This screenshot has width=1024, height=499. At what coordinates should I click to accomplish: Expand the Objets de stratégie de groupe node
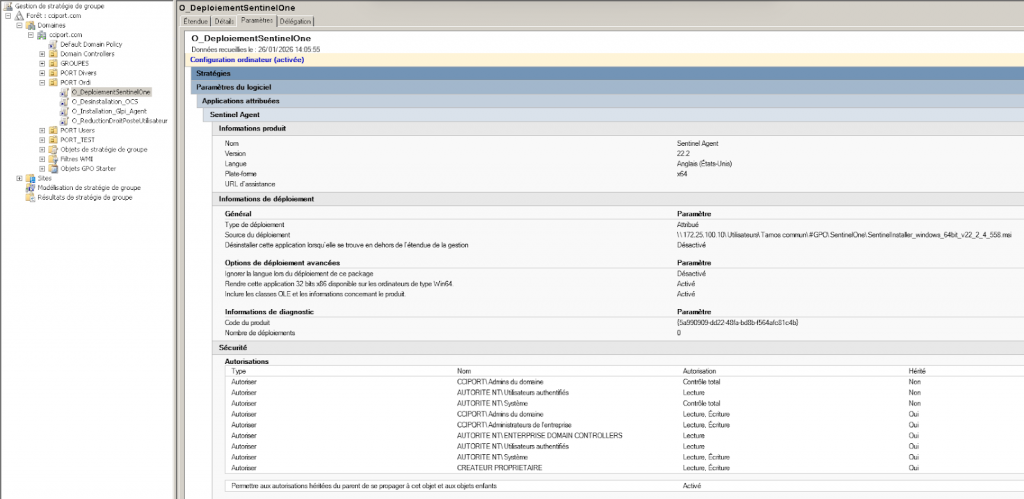(x=42, y=150)
